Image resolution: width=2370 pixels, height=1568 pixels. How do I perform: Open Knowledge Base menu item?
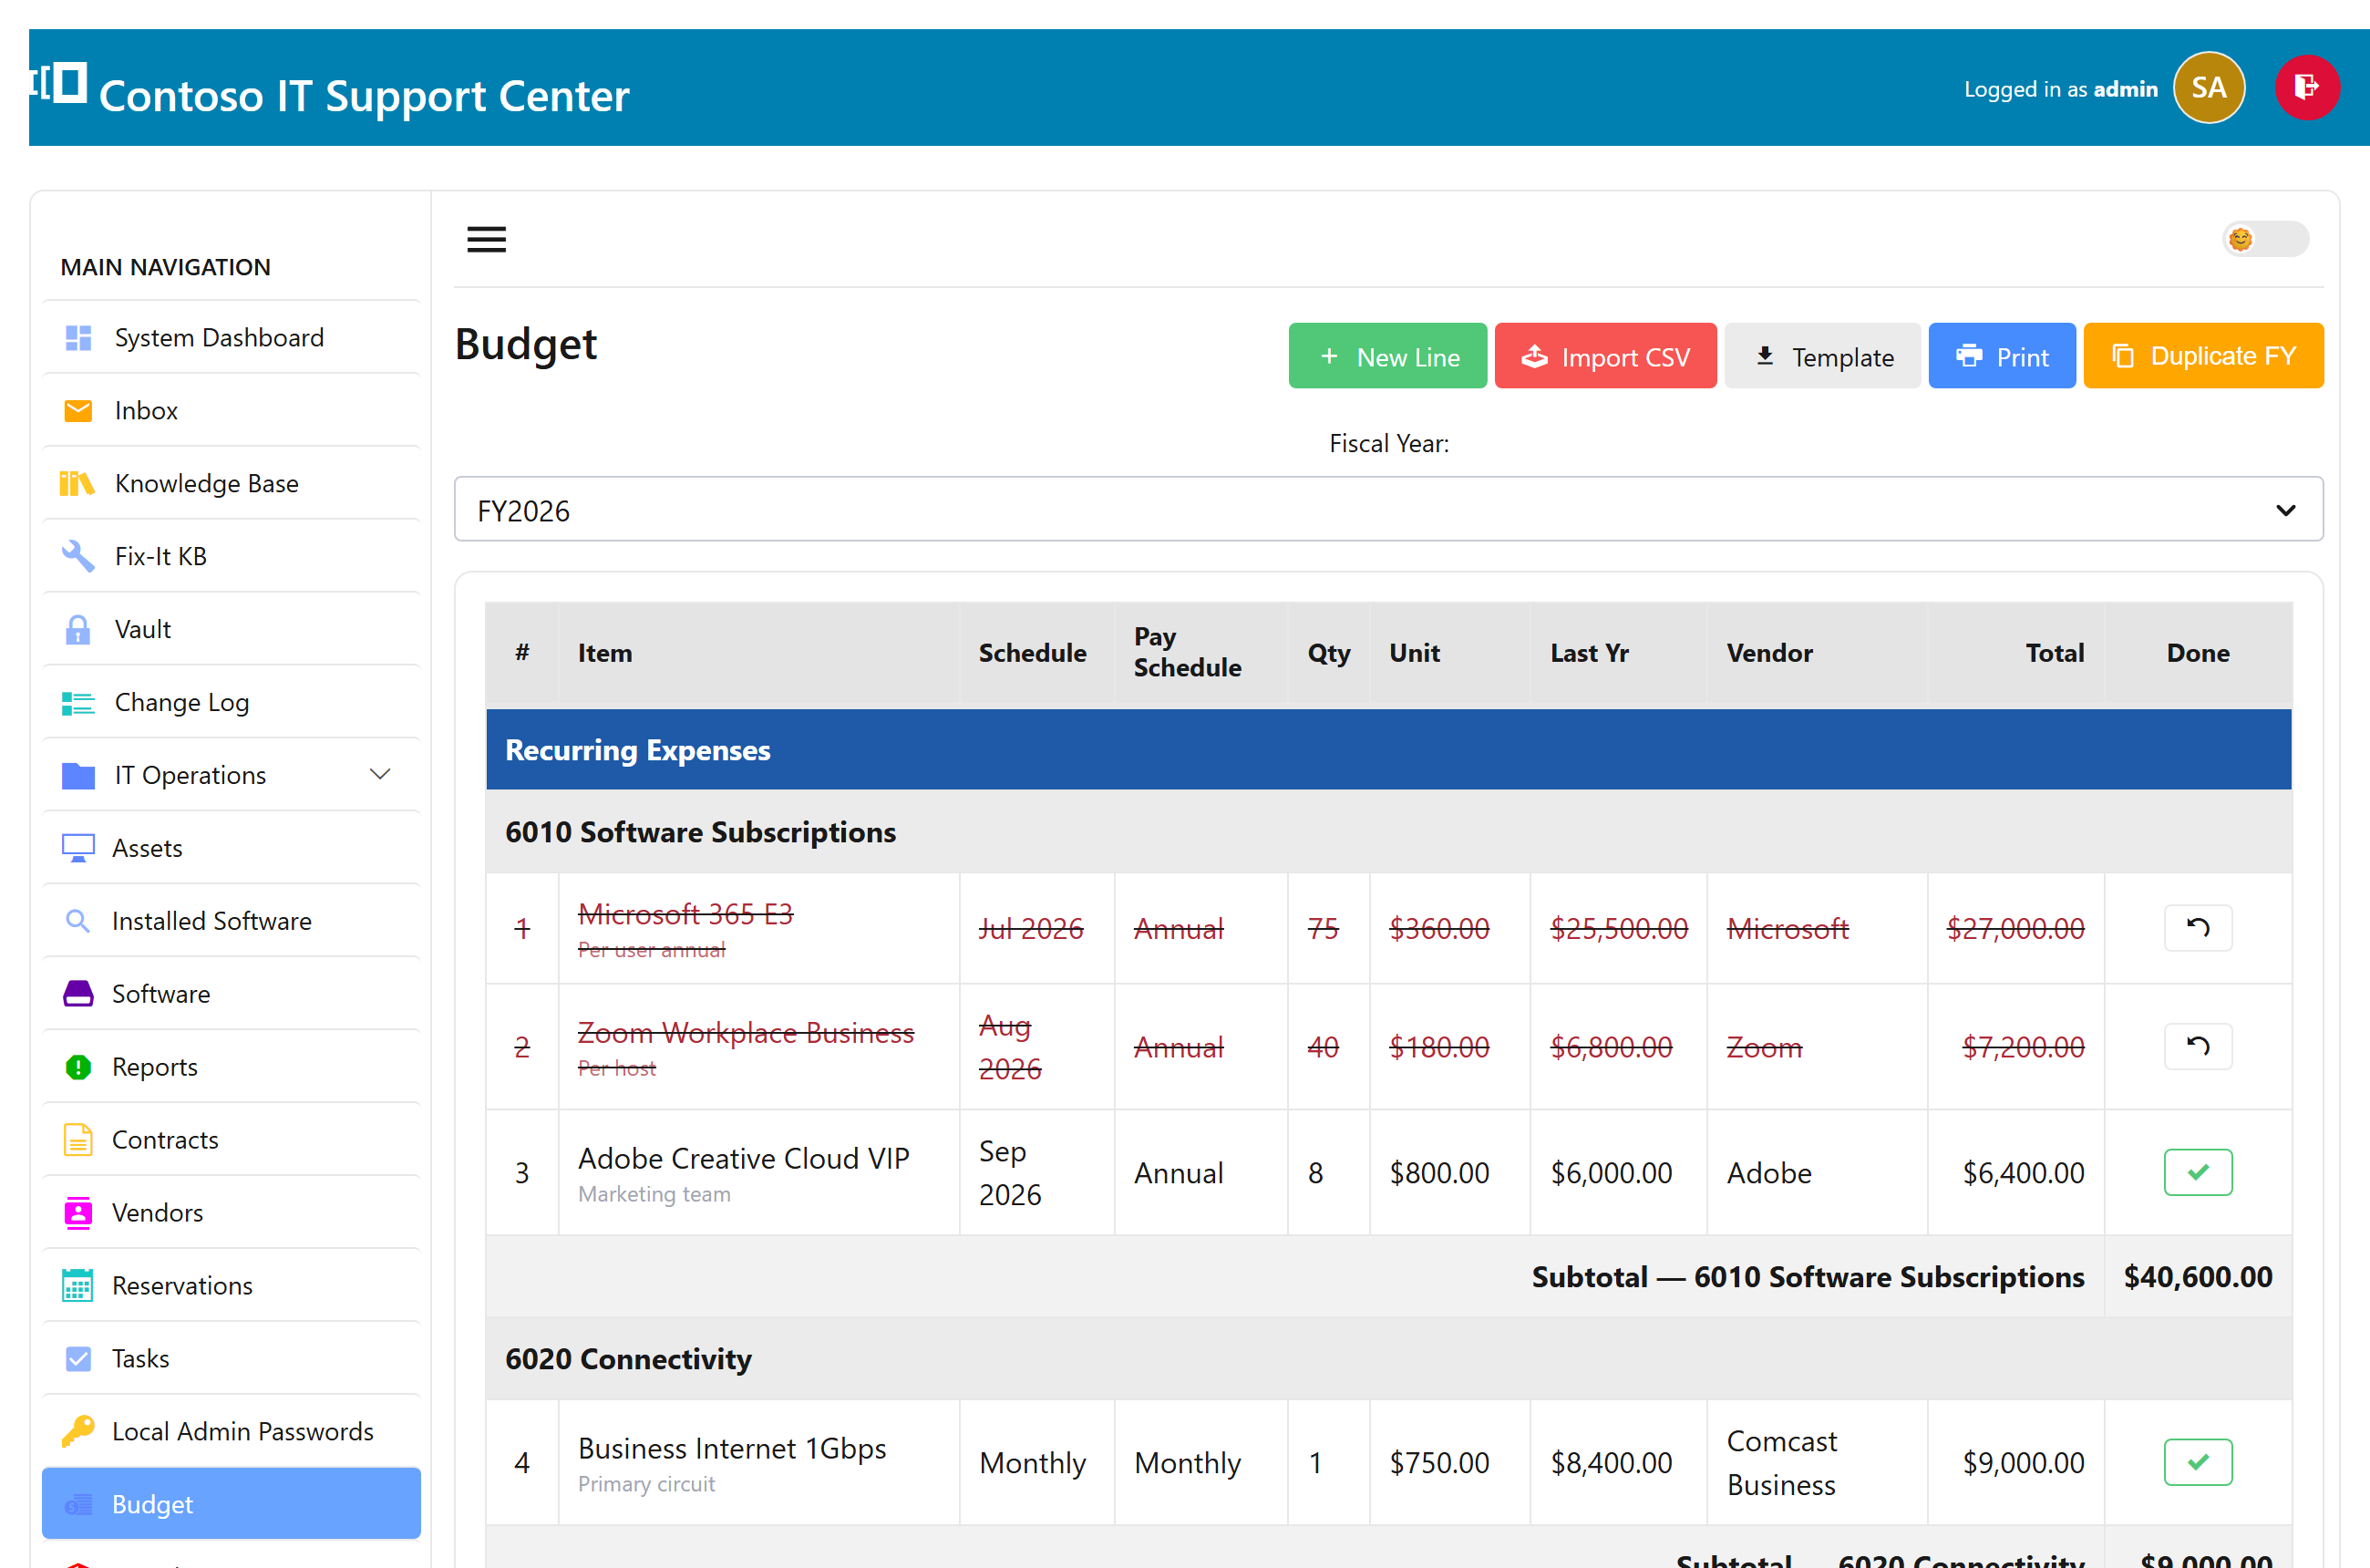(231, 484)
